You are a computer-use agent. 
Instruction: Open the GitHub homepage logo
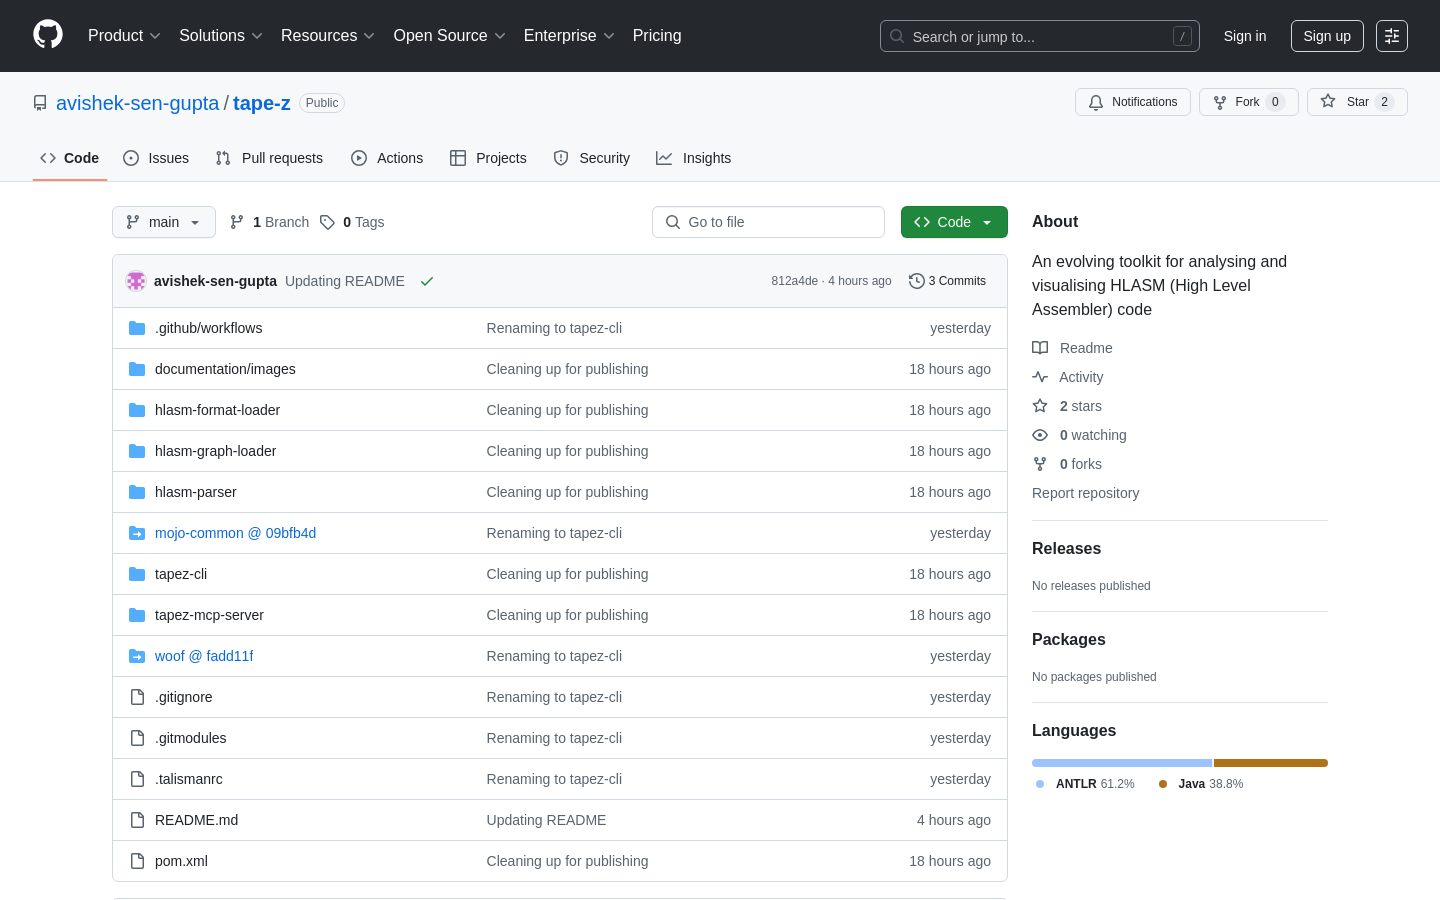coord(48,35)
